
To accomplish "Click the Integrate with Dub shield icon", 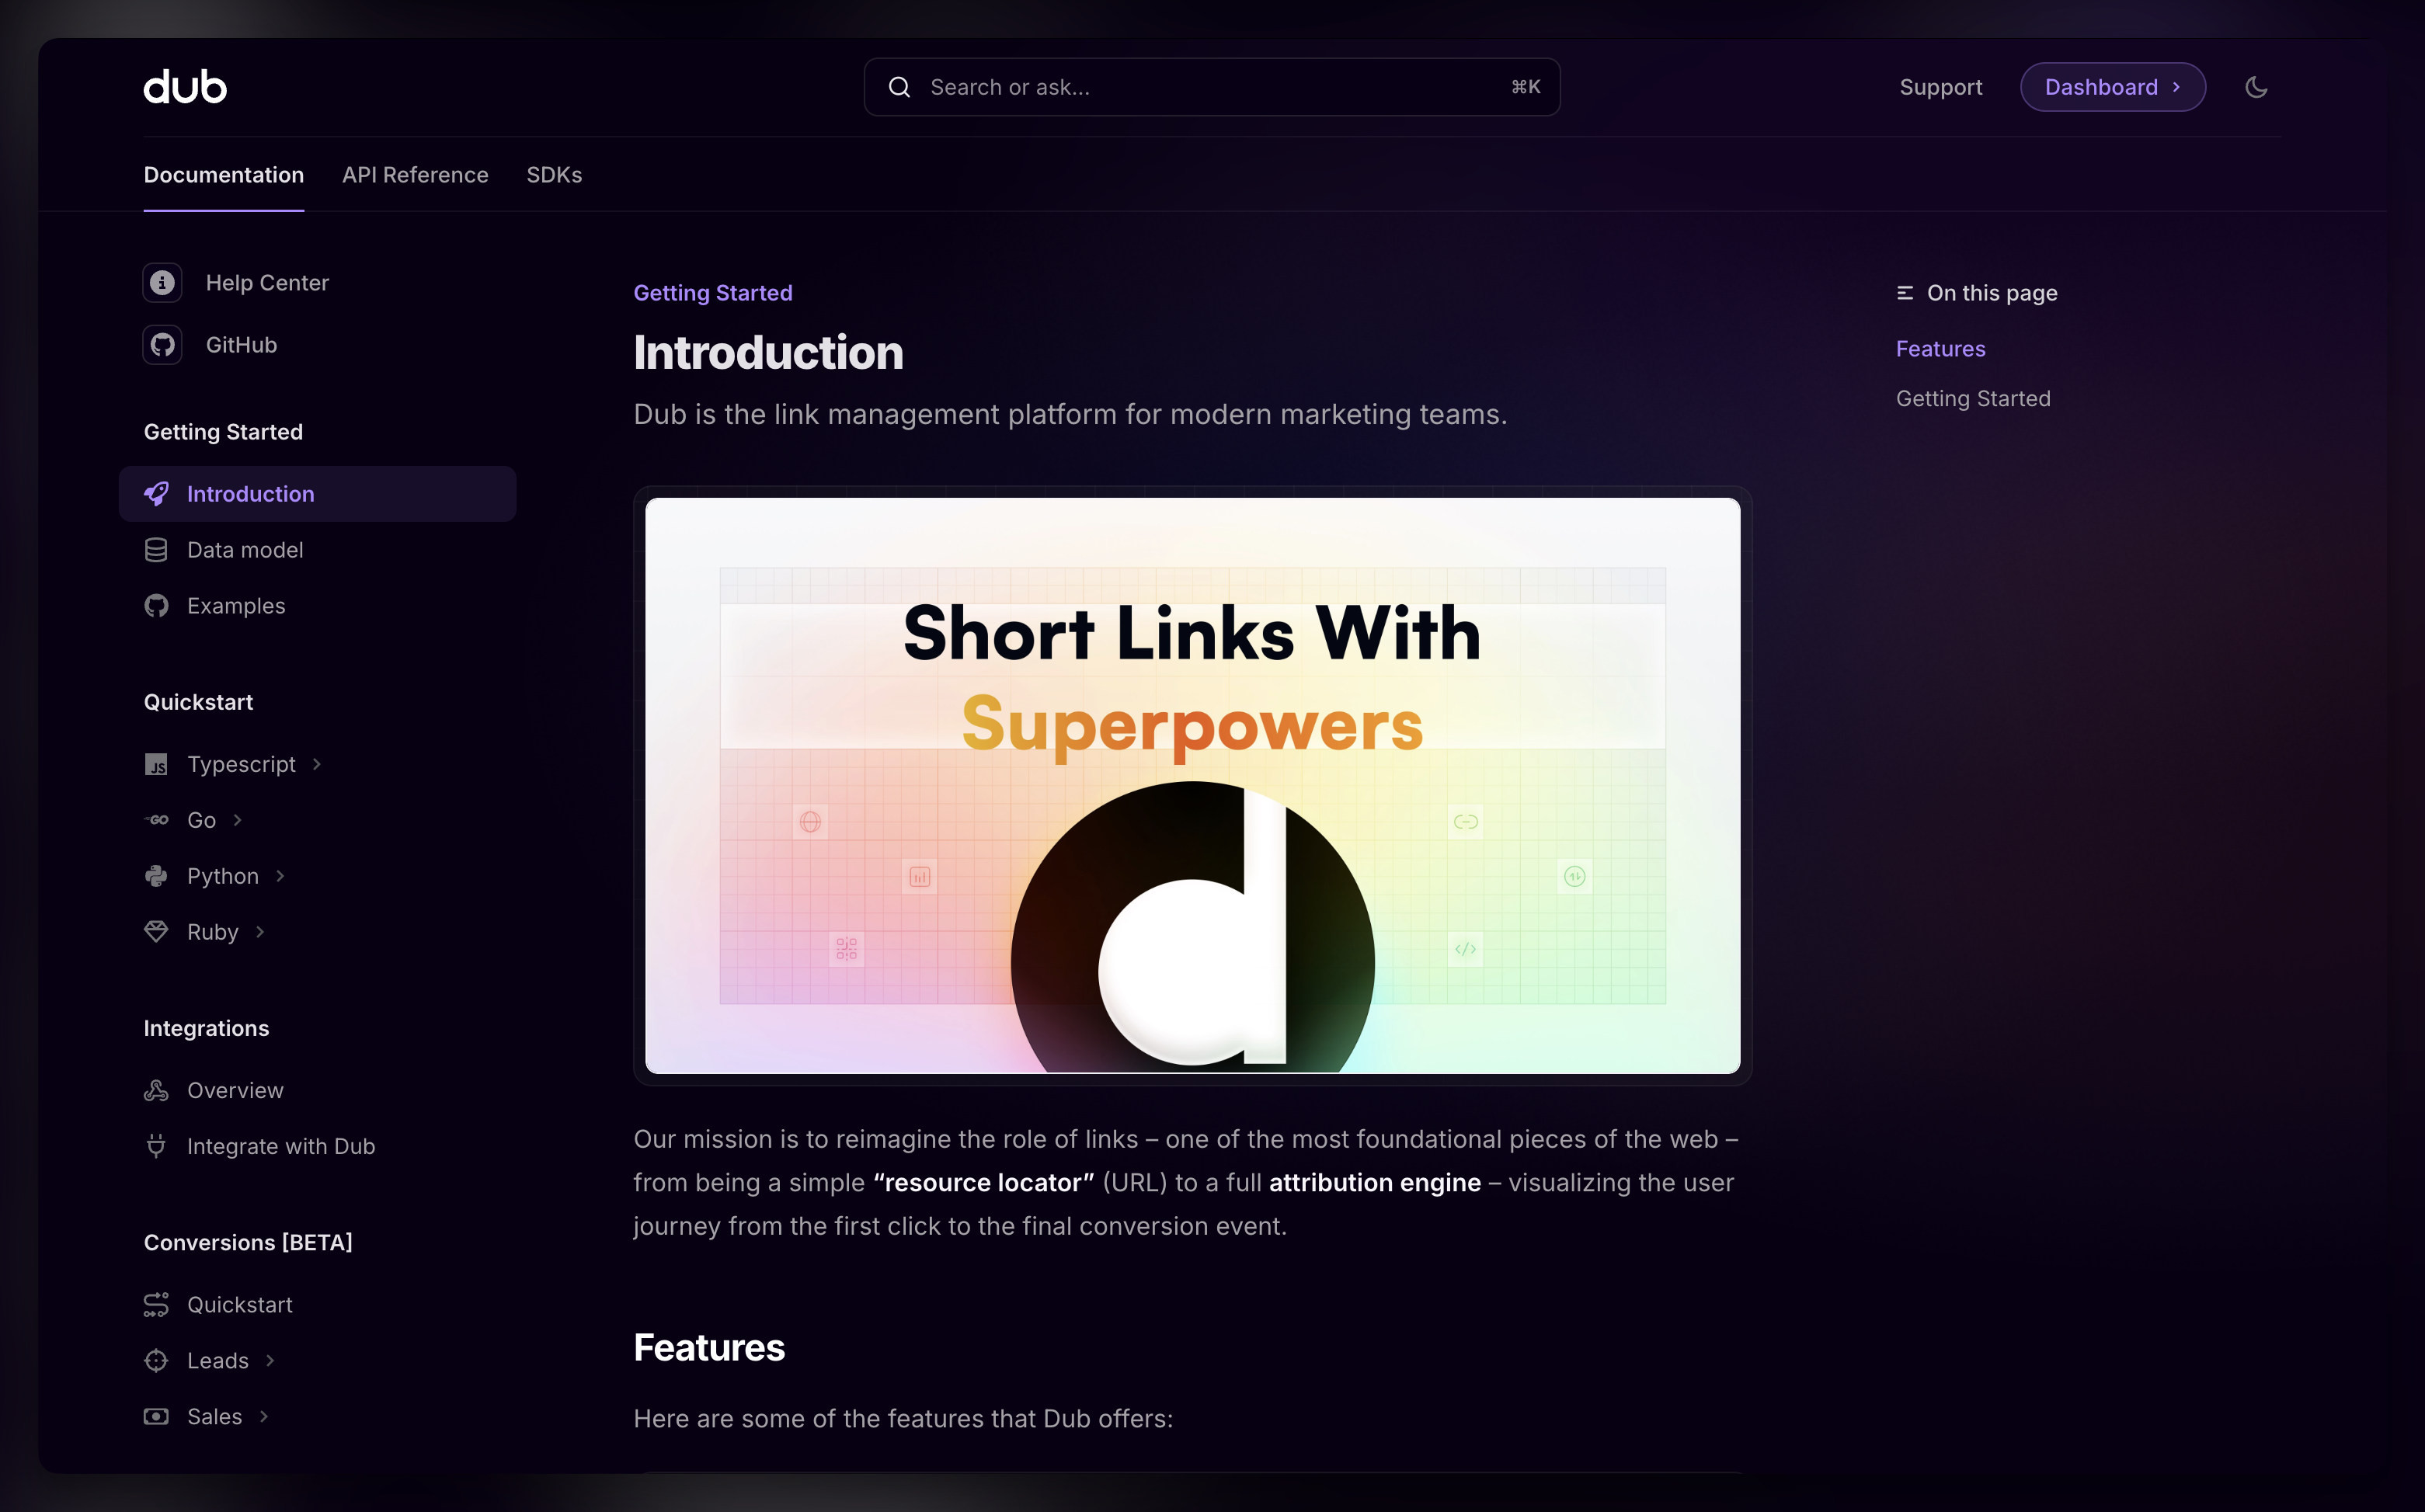I will [x=157, y=1146].
